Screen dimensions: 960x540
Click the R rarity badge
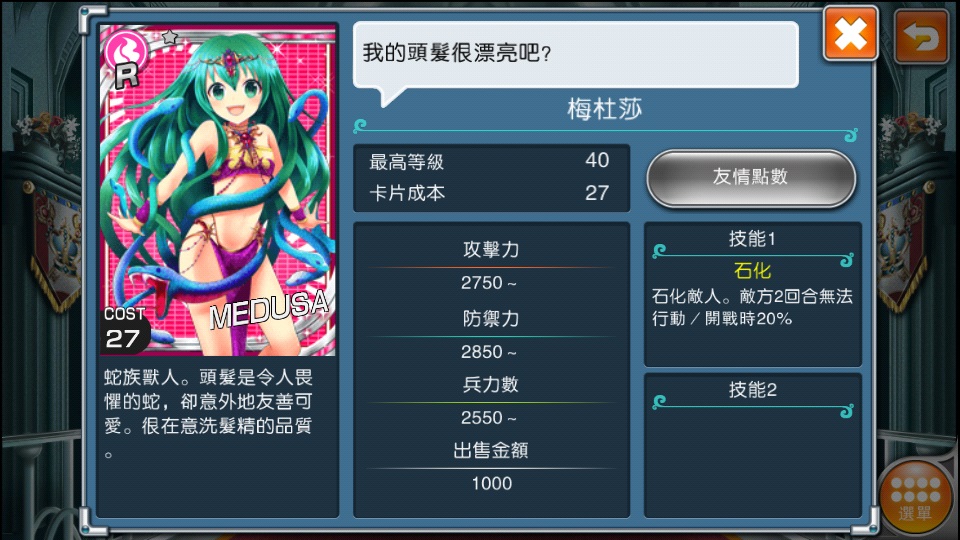[127, 75]
